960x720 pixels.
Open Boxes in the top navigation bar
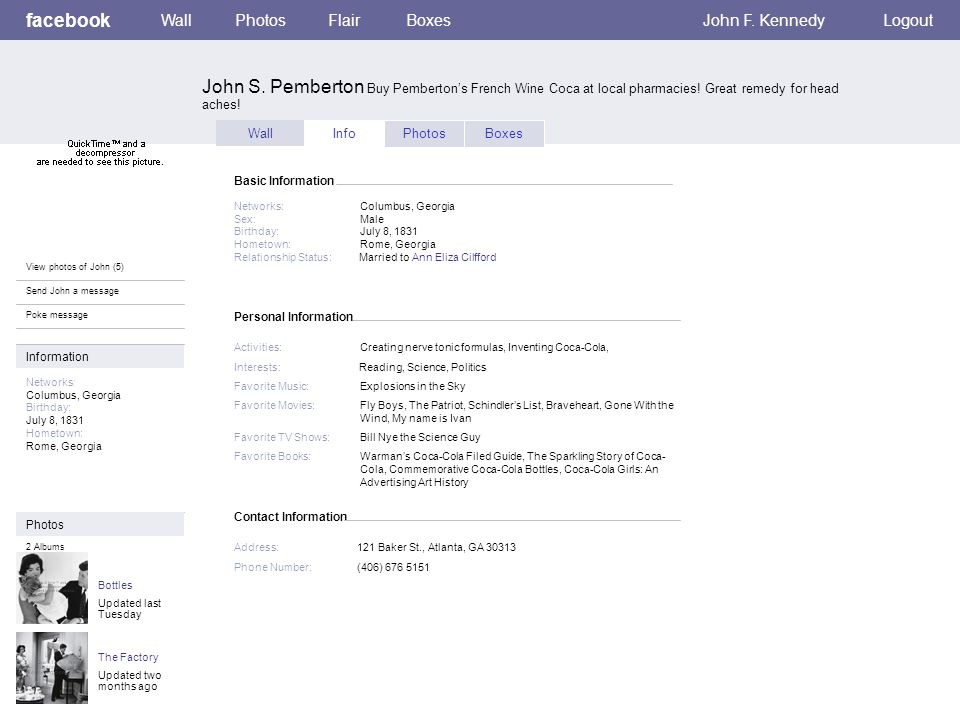coord(428,20)
